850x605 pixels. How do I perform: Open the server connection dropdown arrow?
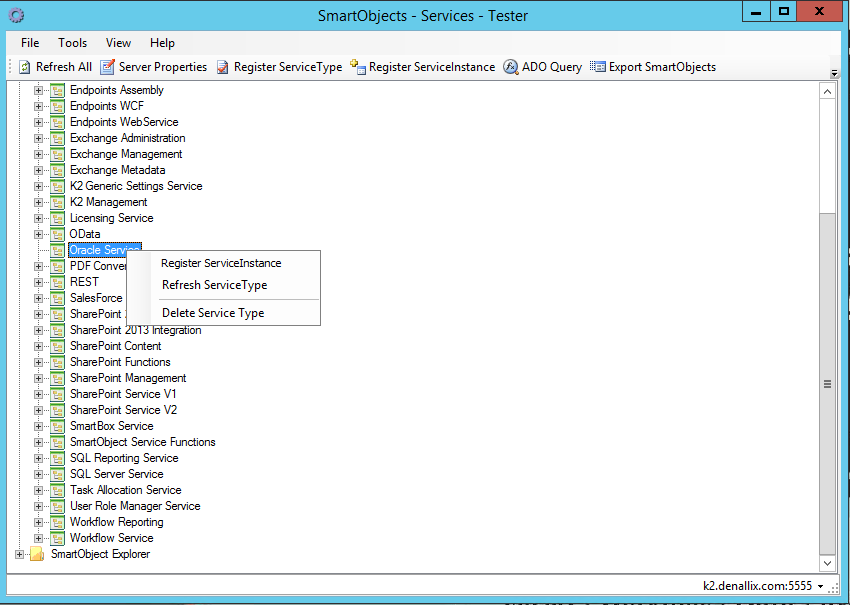click(x=820, y=587)
